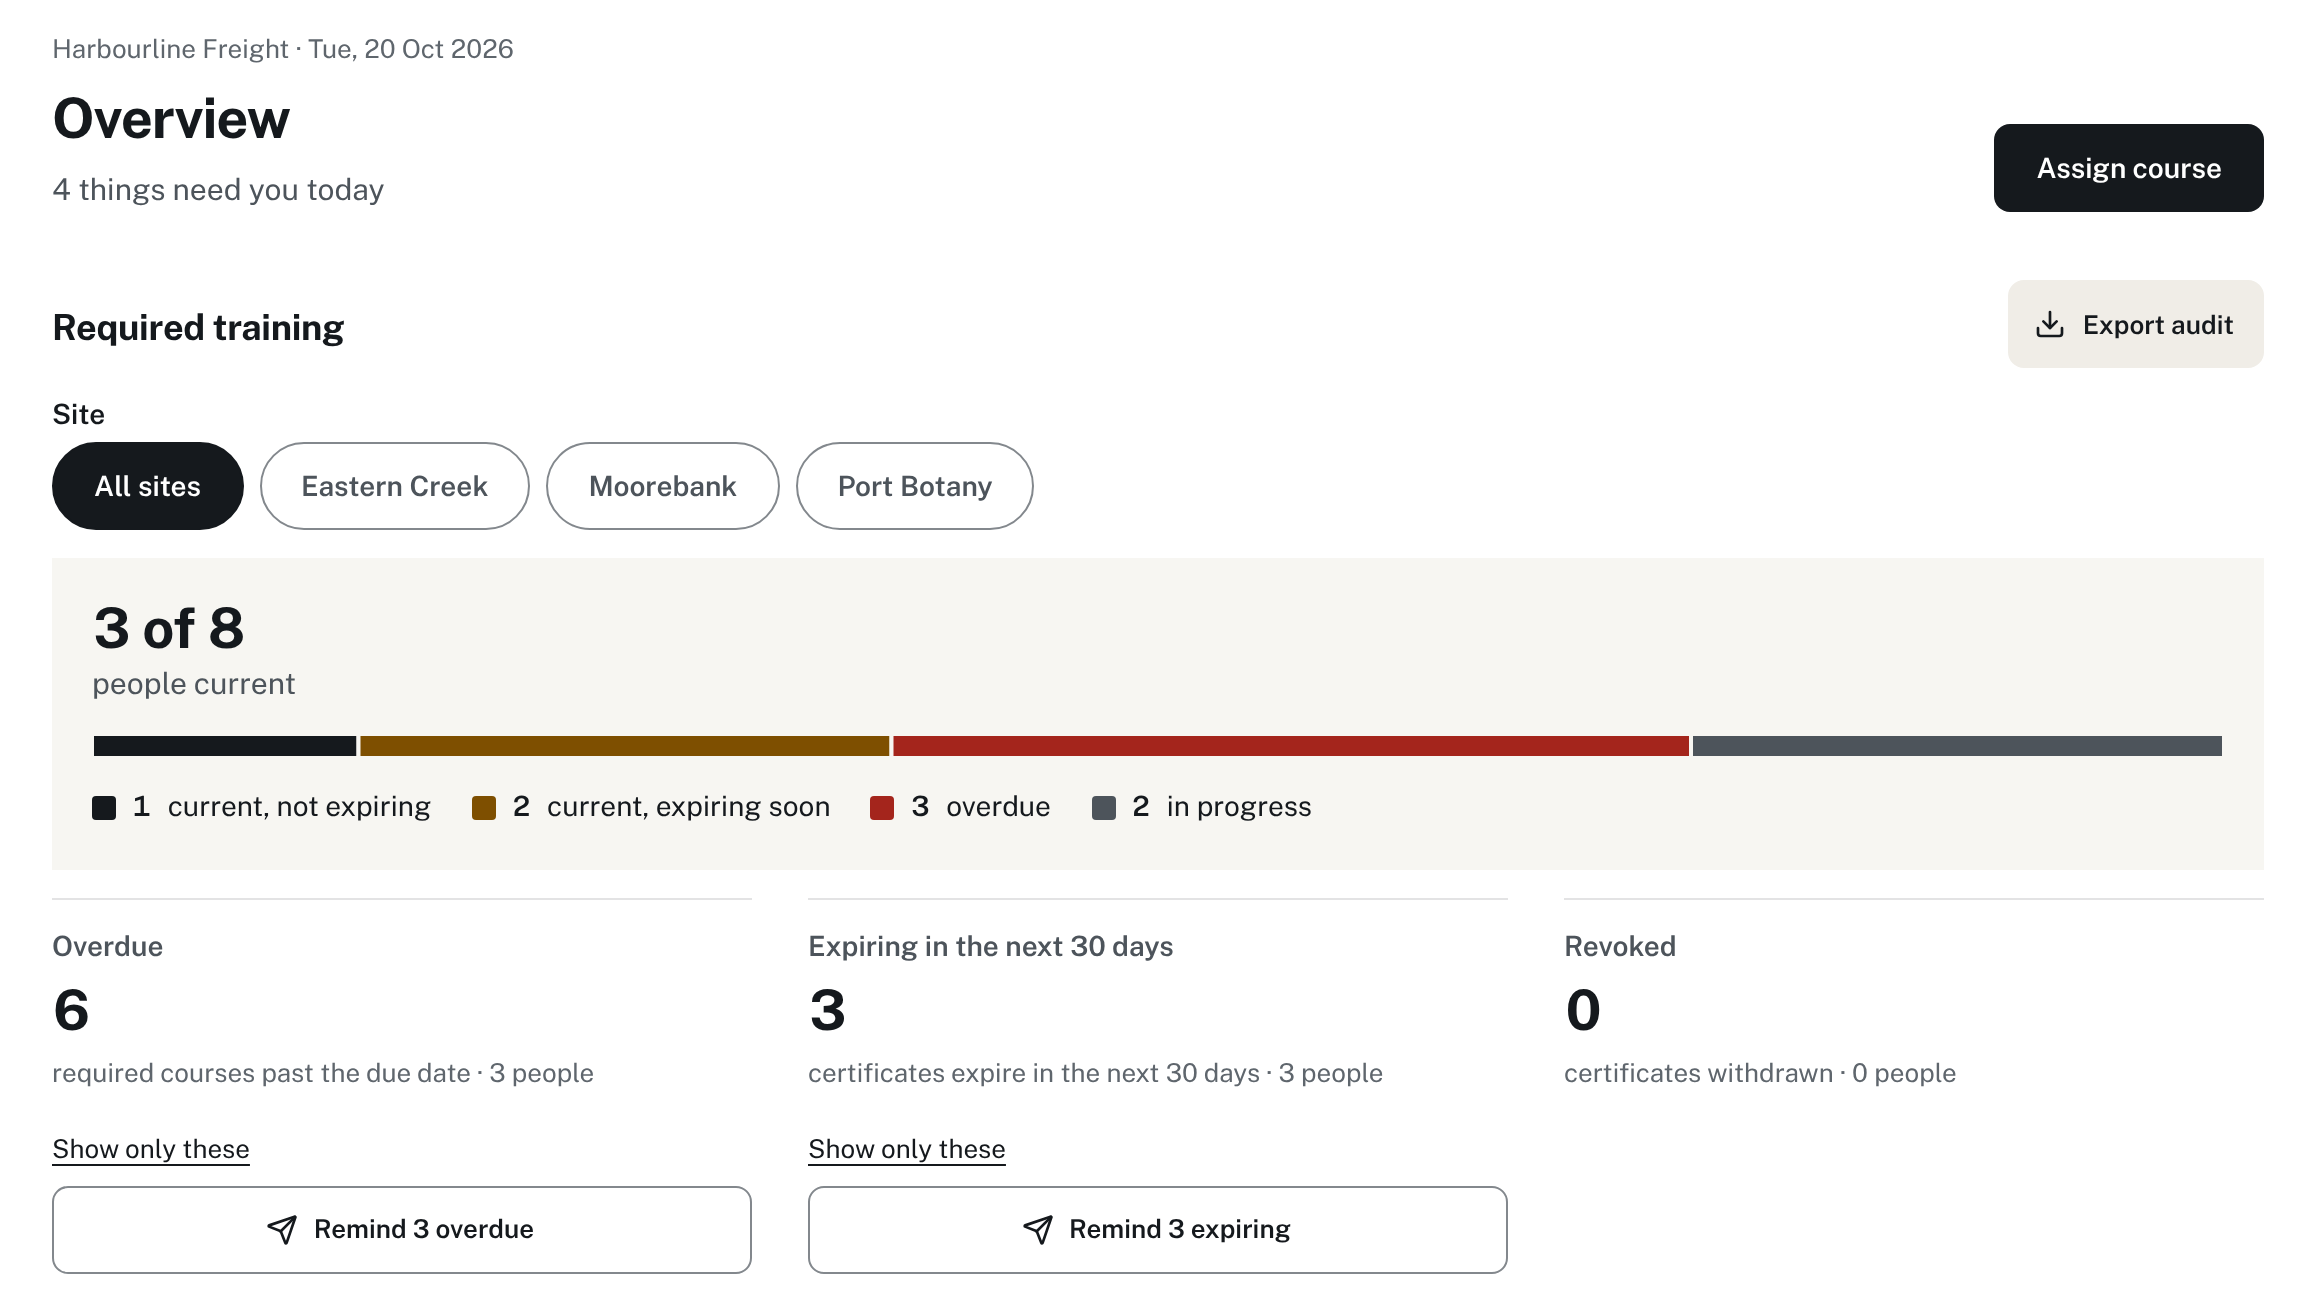2320x1294 pixels.
Task: Click the brown legend swatch for expiring soon
Action: click(484, 808)
